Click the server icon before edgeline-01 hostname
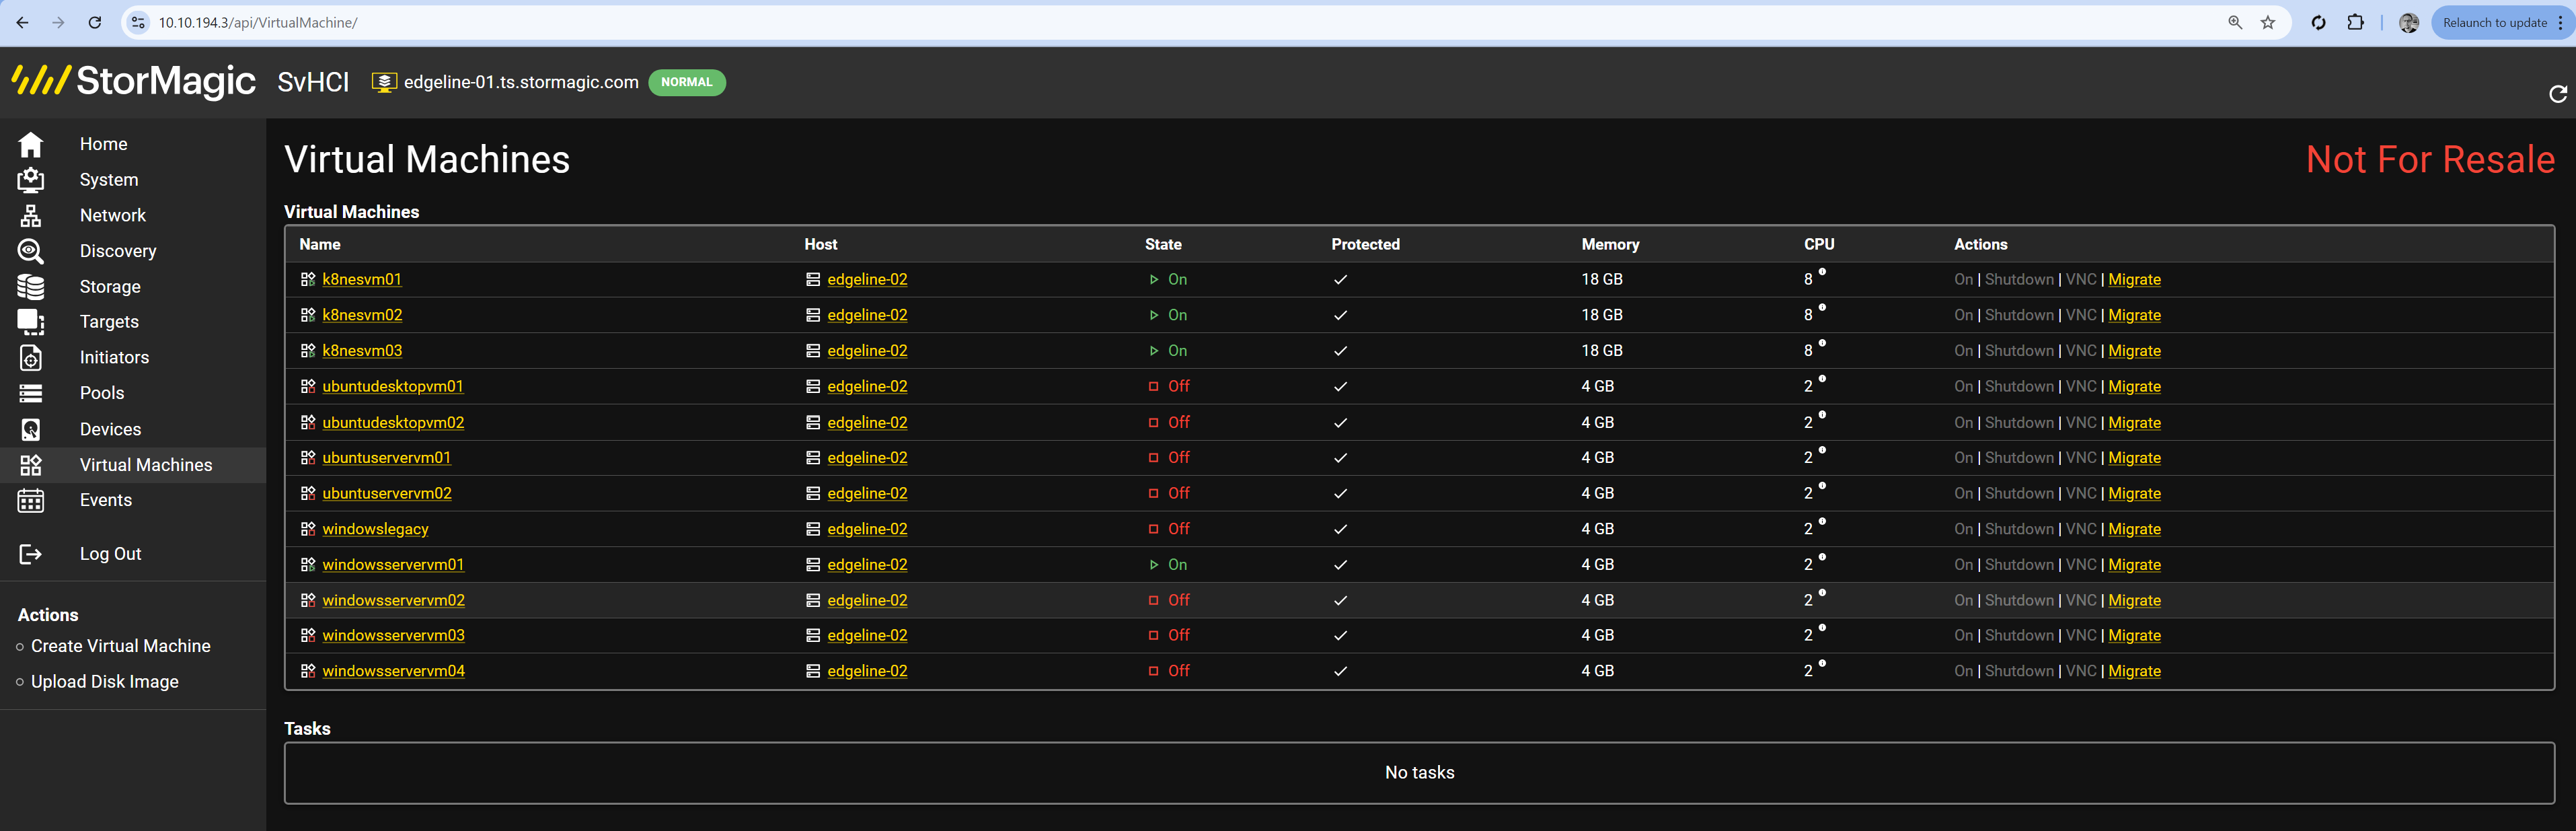This screenshot has height=831, width=2576. [384, 82]
